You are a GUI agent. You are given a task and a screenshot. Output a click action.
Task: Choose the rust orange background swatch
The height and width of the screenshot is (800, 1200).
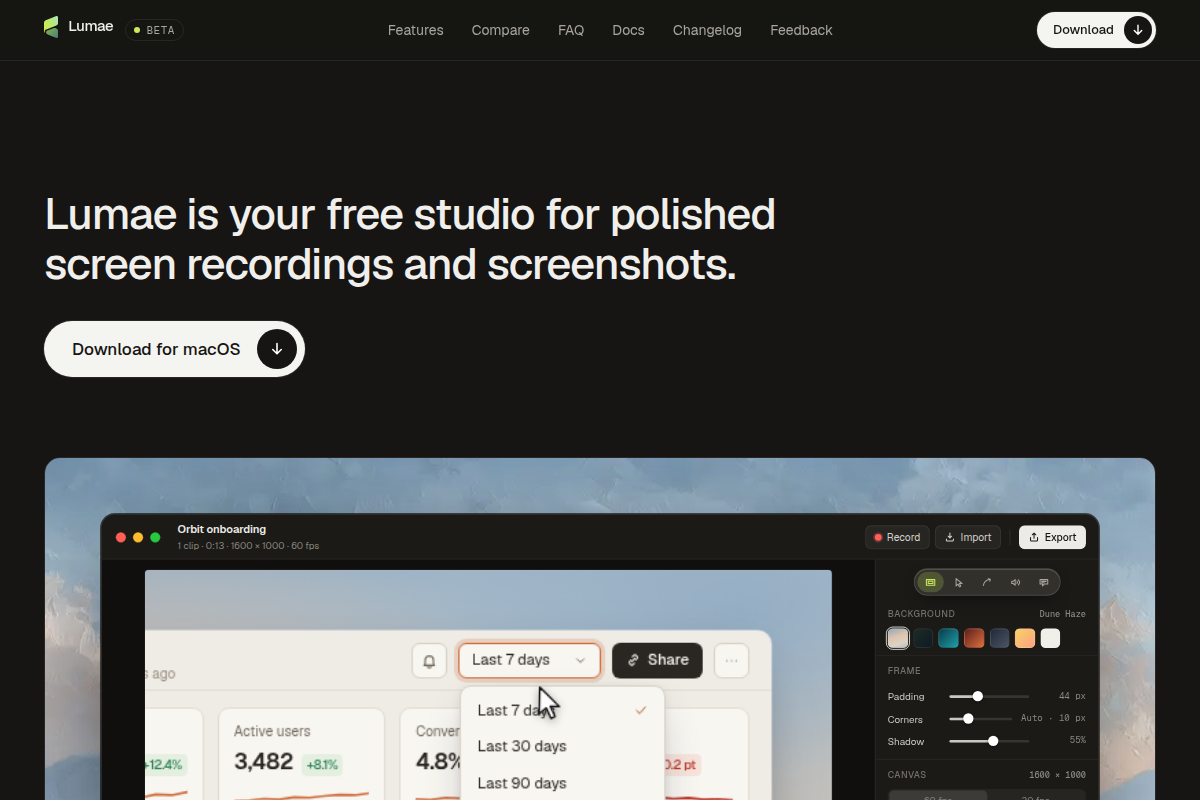point(974,638)
